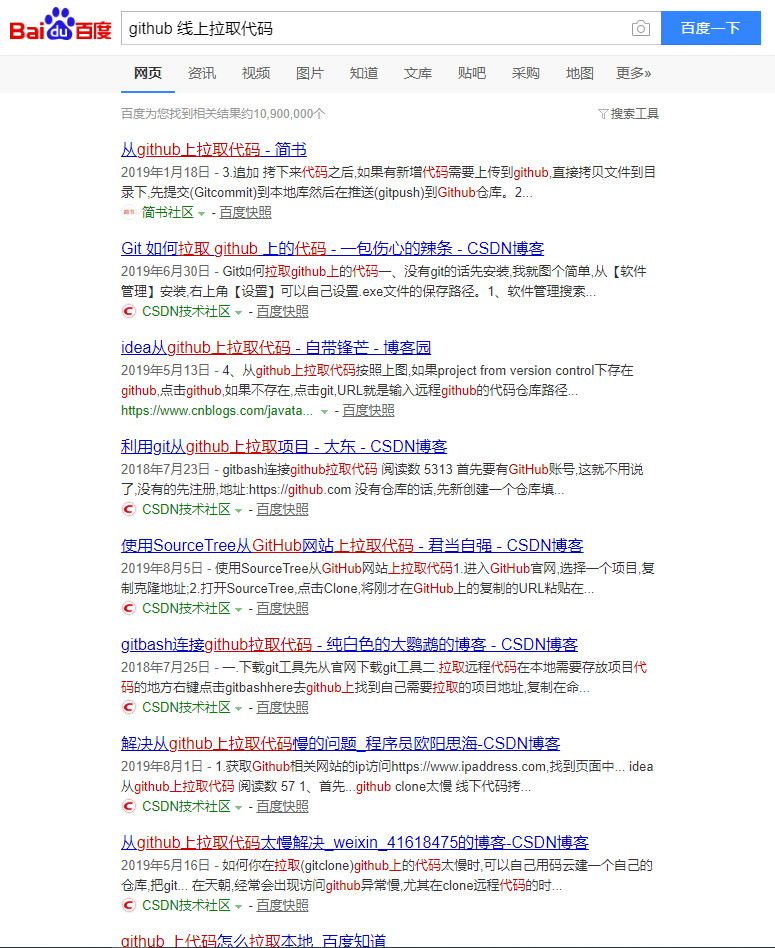Open 百度快照 for 君当自强 result

[x=282, y=608]
